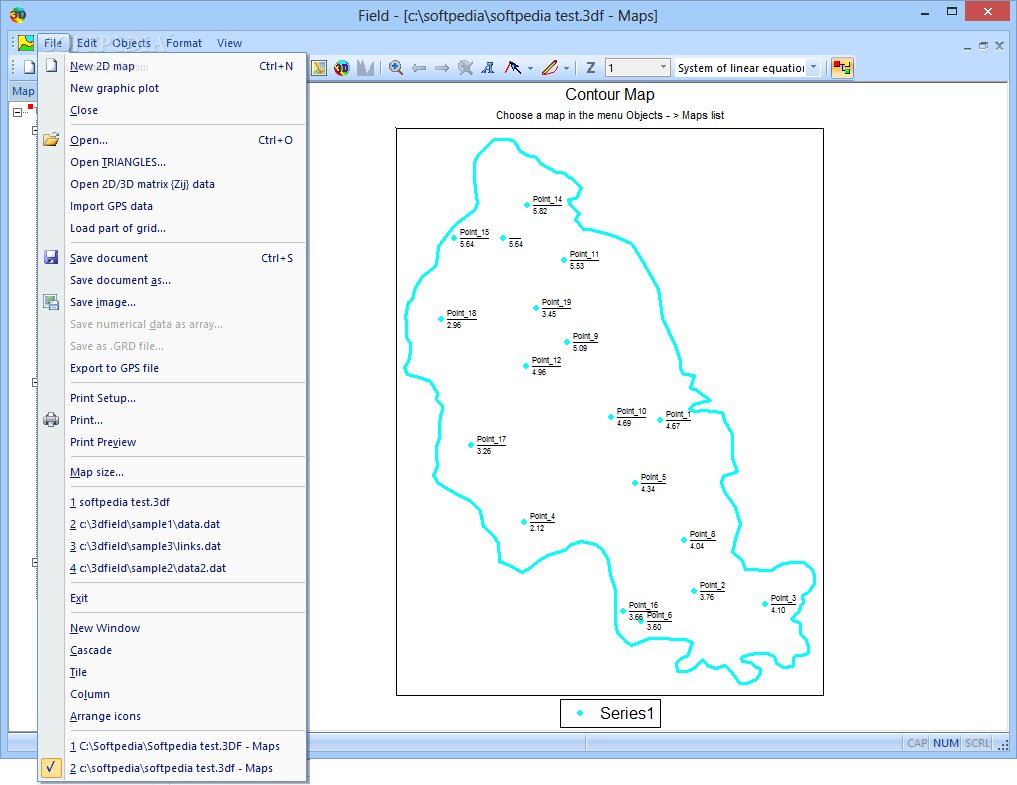The height and width of the screenshot is (785, 1017).
Task: Choose 'Arrange icons' entry
Action: (x=171, y=716)
